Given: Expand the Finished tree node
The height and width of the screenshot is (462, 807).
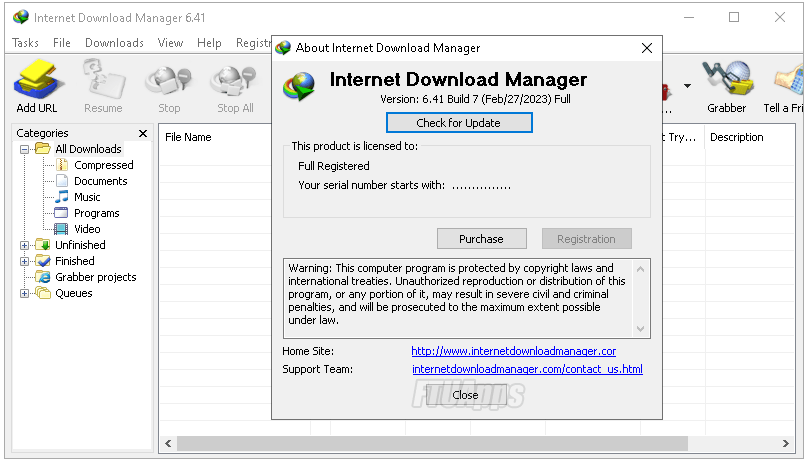Looking at the screenshot, I should tap(24, 261).
